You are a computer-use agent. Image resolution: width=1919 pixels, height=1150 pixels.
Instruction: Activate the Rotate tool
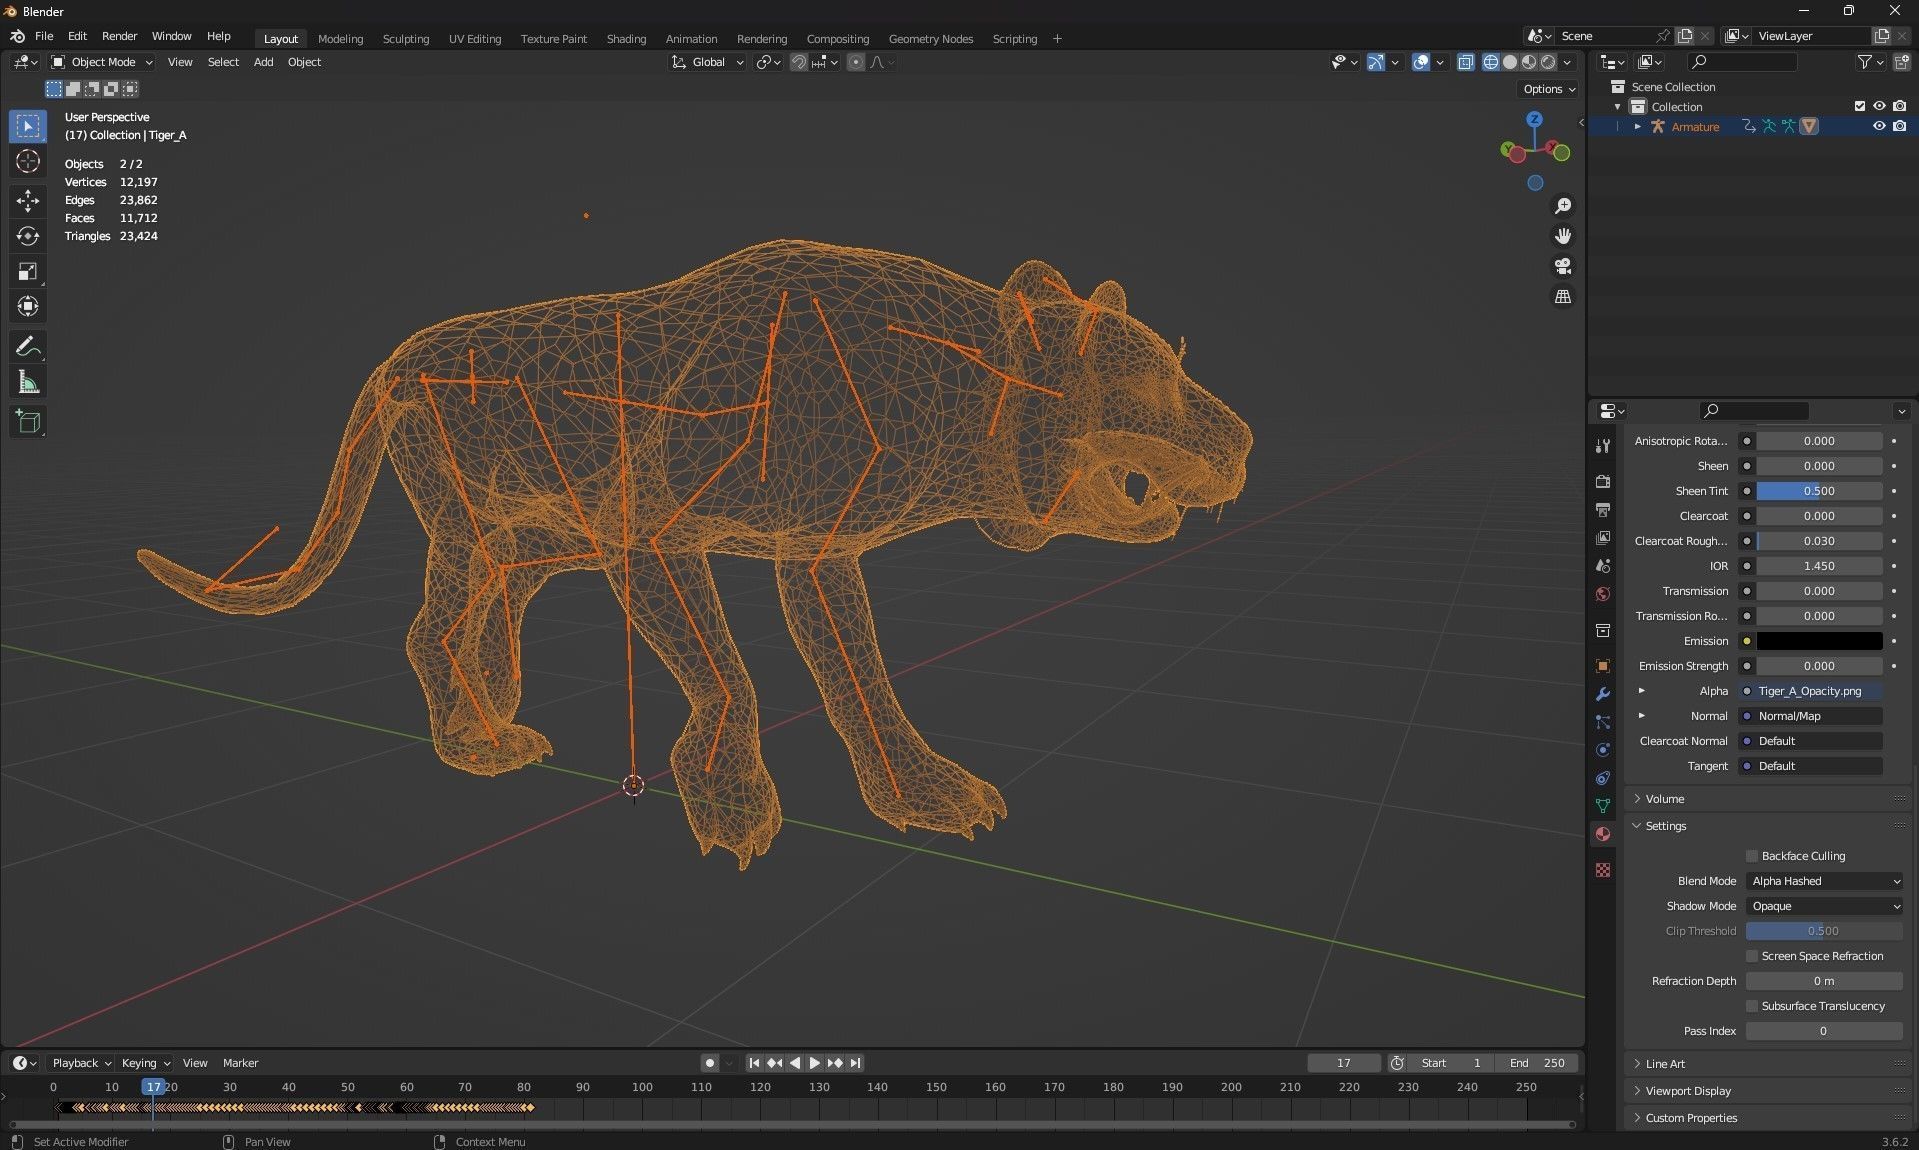pos(28,236)
